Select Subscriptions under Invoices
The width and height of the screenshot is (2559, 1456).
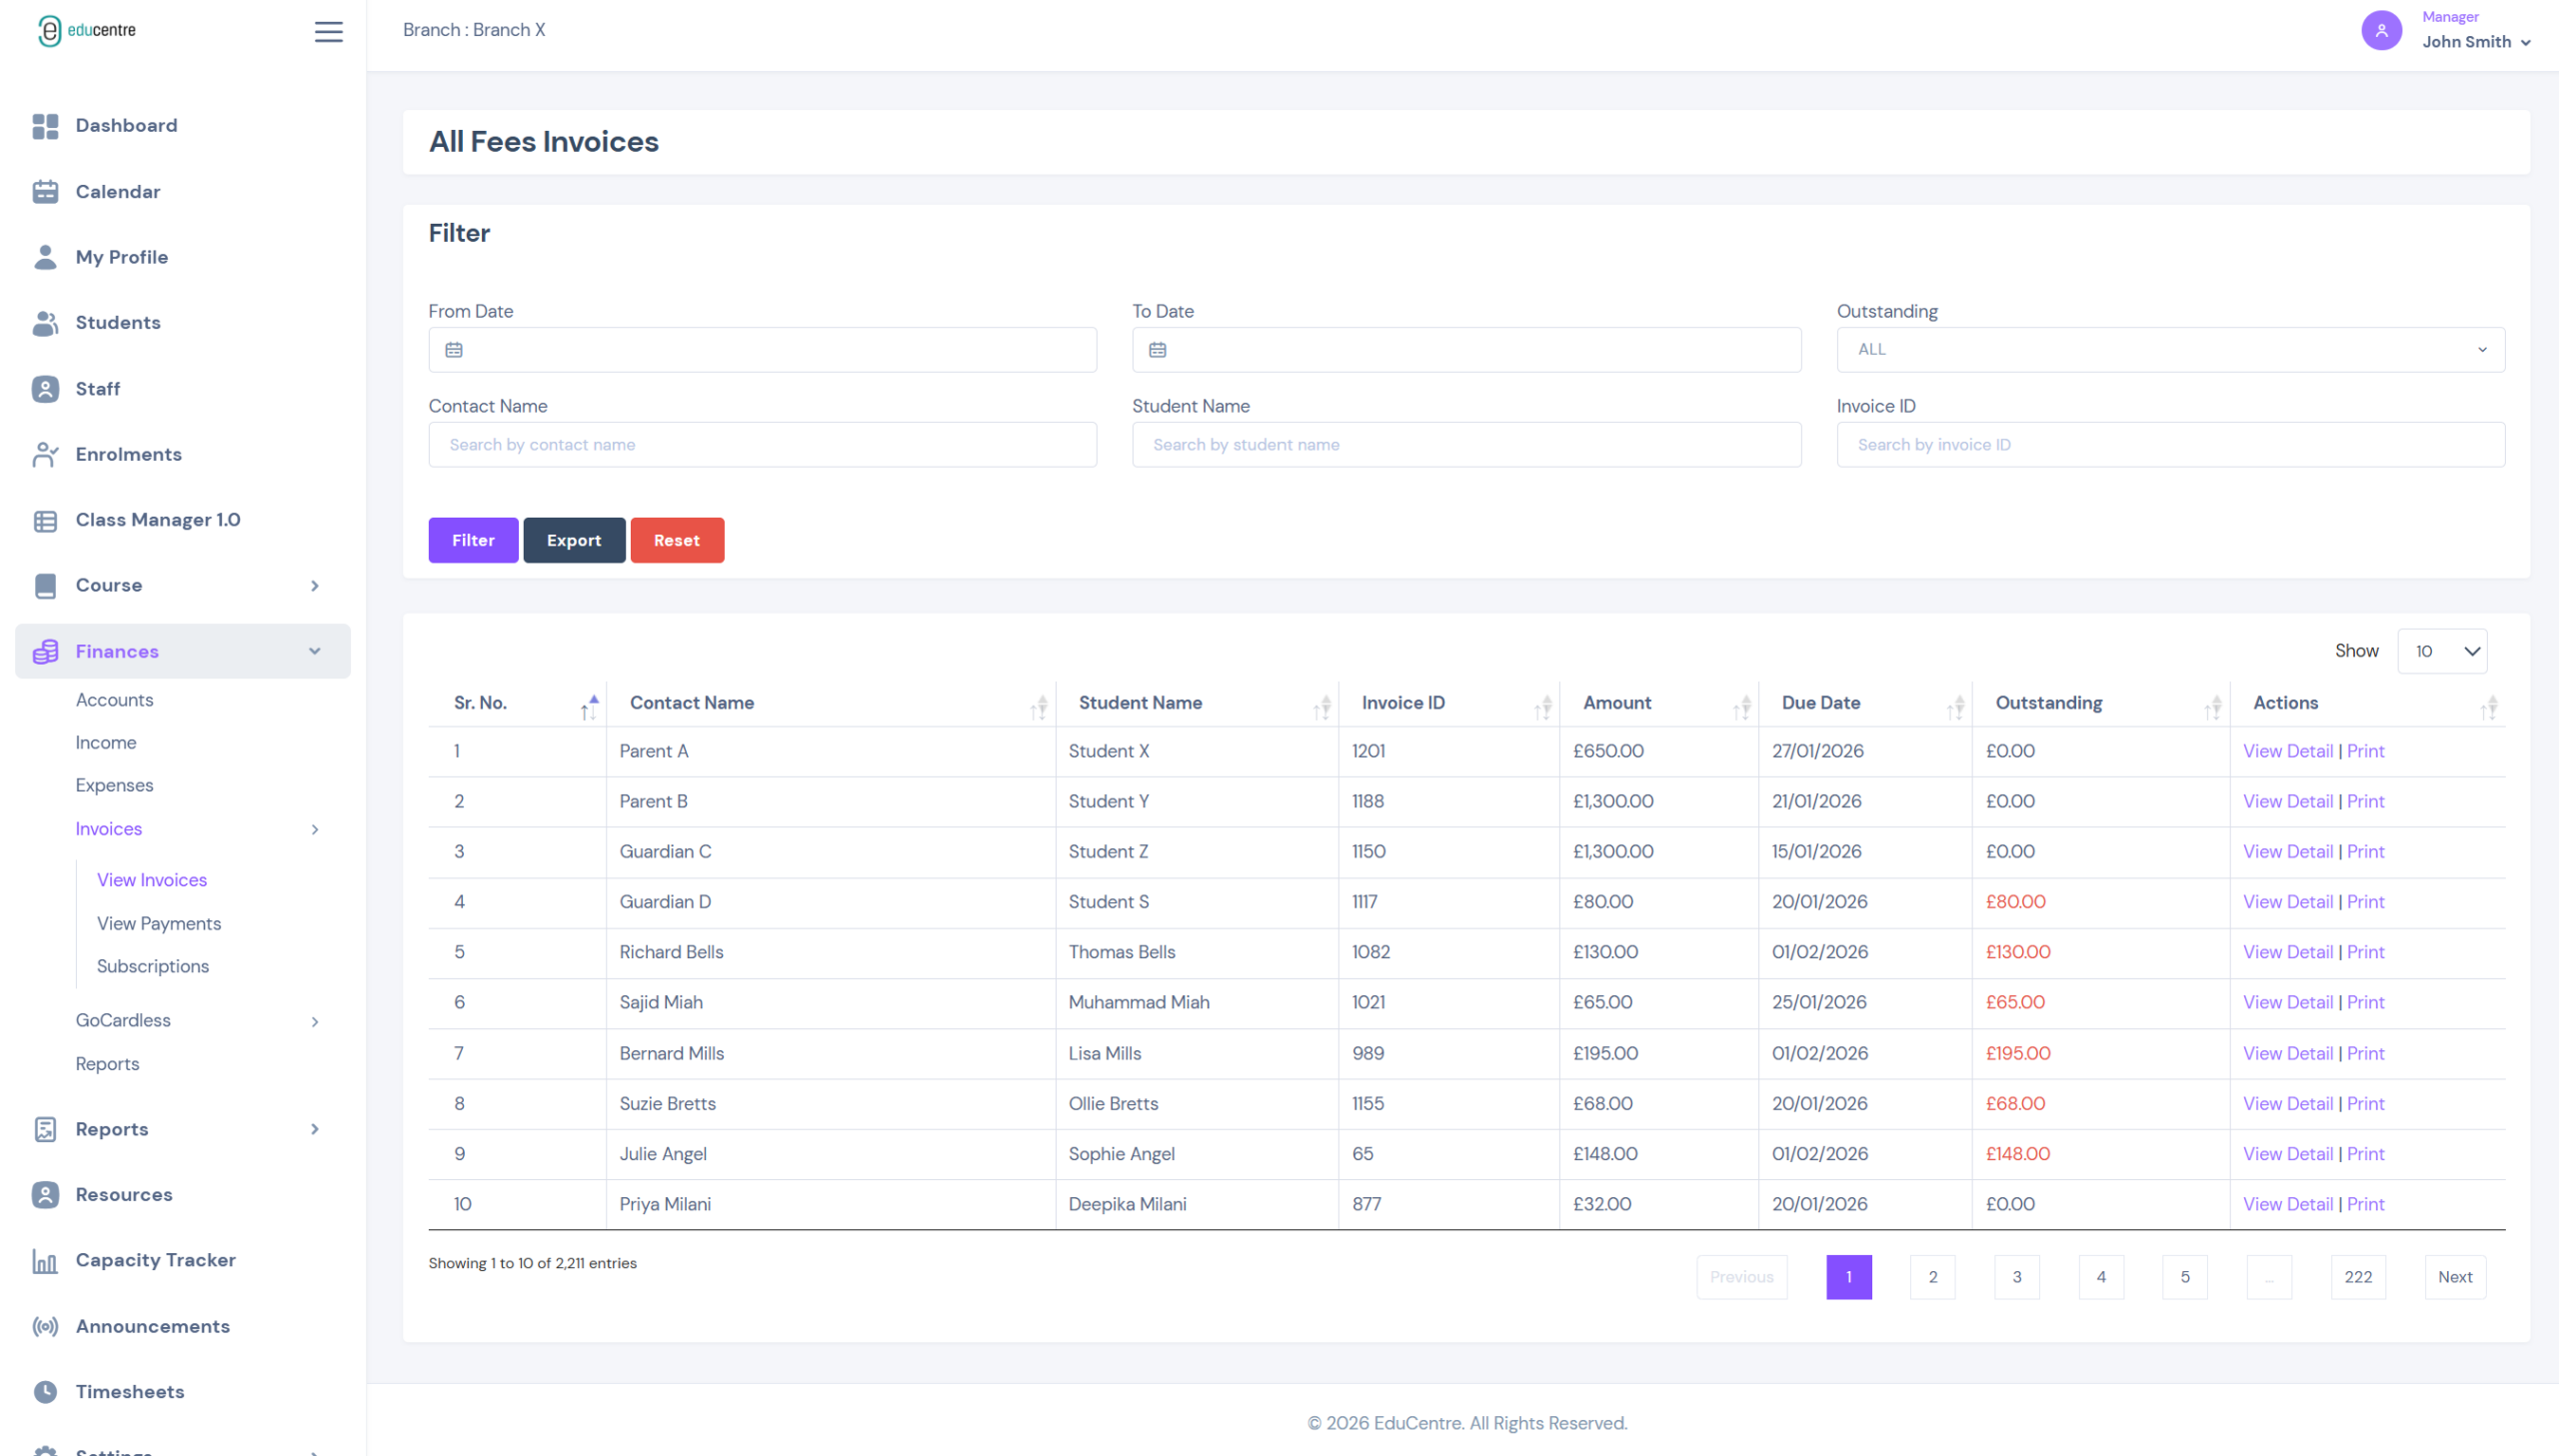coord(153,967)
